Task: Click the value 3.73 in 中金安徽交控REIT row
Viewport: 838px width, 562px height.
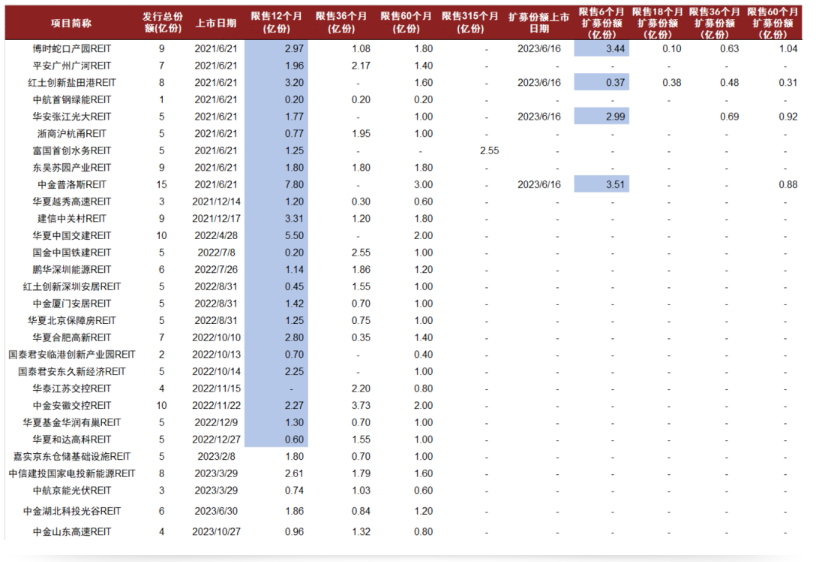Action: (361, 406)
